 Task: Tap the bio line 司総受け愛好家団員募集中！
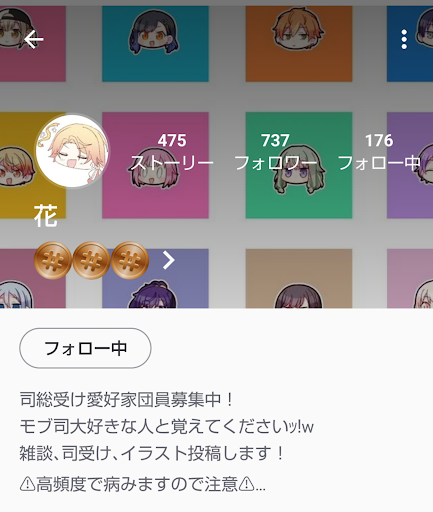tap(127, 399)
